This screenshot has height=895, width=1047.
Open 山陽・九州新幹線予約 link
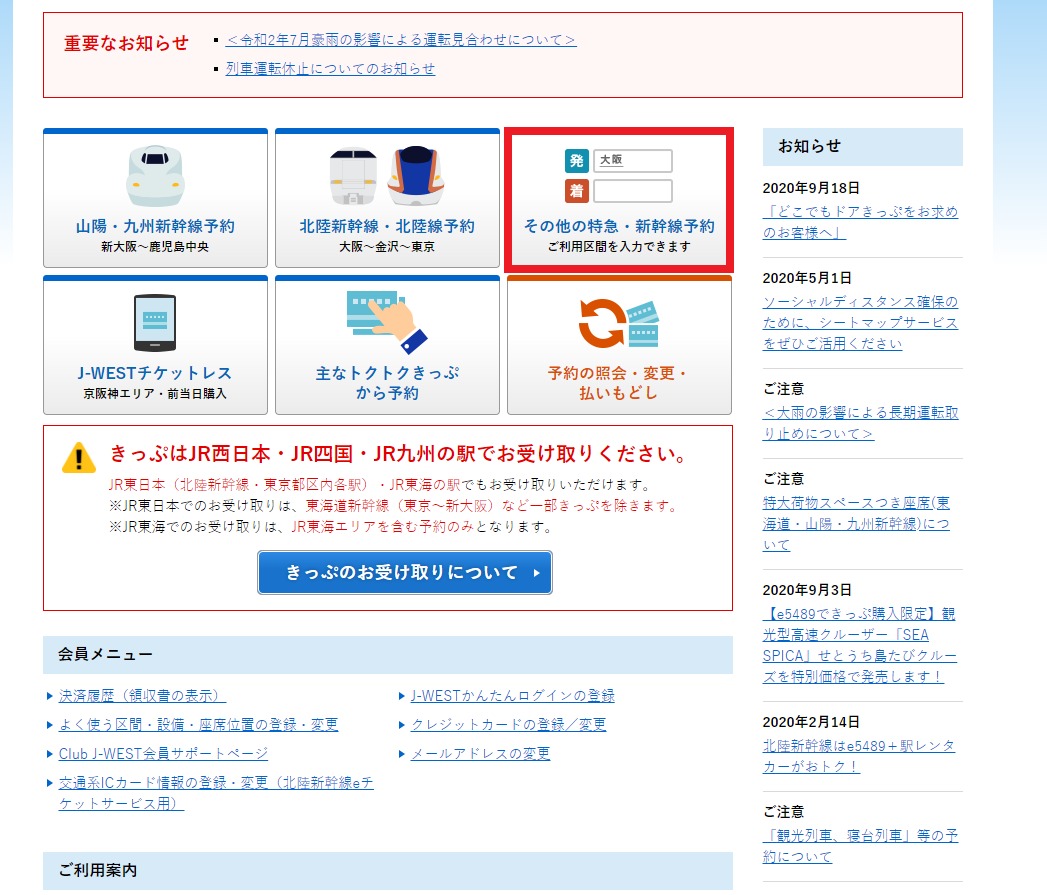(156, 226)
